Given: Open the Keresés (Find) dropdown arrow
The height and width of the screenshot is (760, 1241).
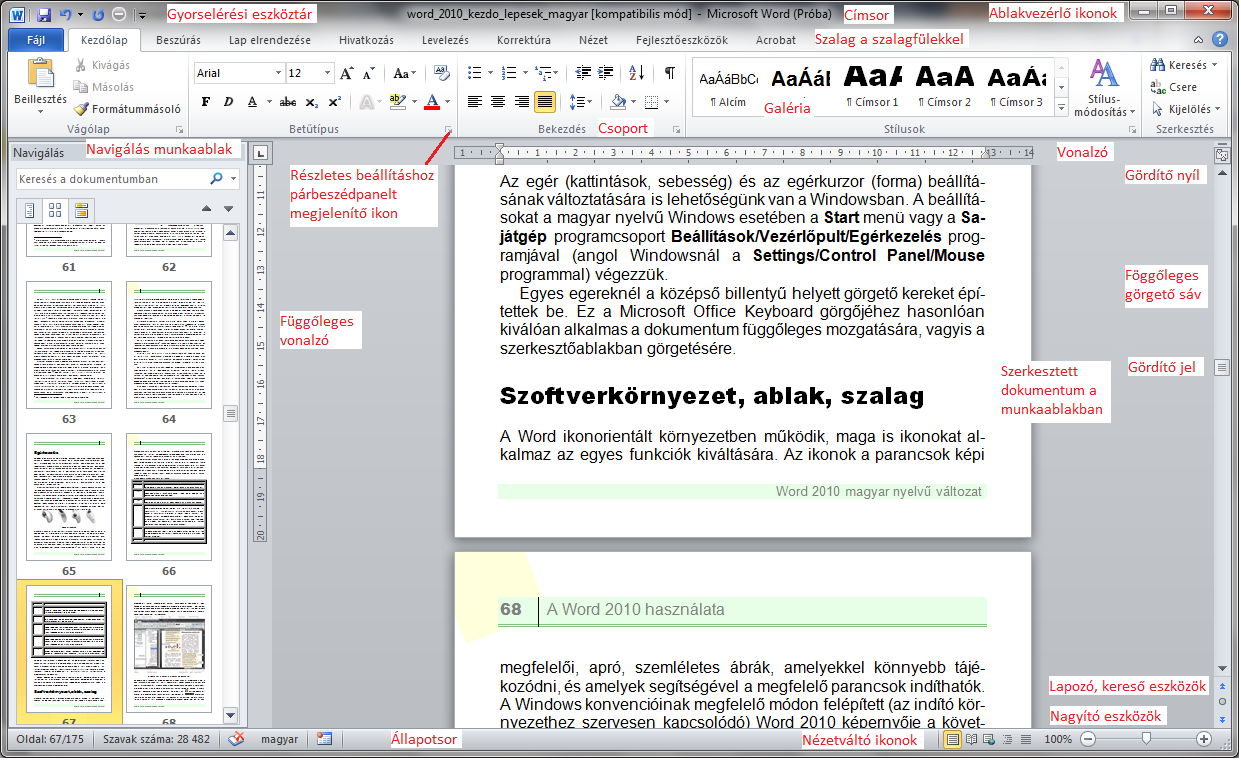Looking at the screenshot, I should pos(1214,65).
